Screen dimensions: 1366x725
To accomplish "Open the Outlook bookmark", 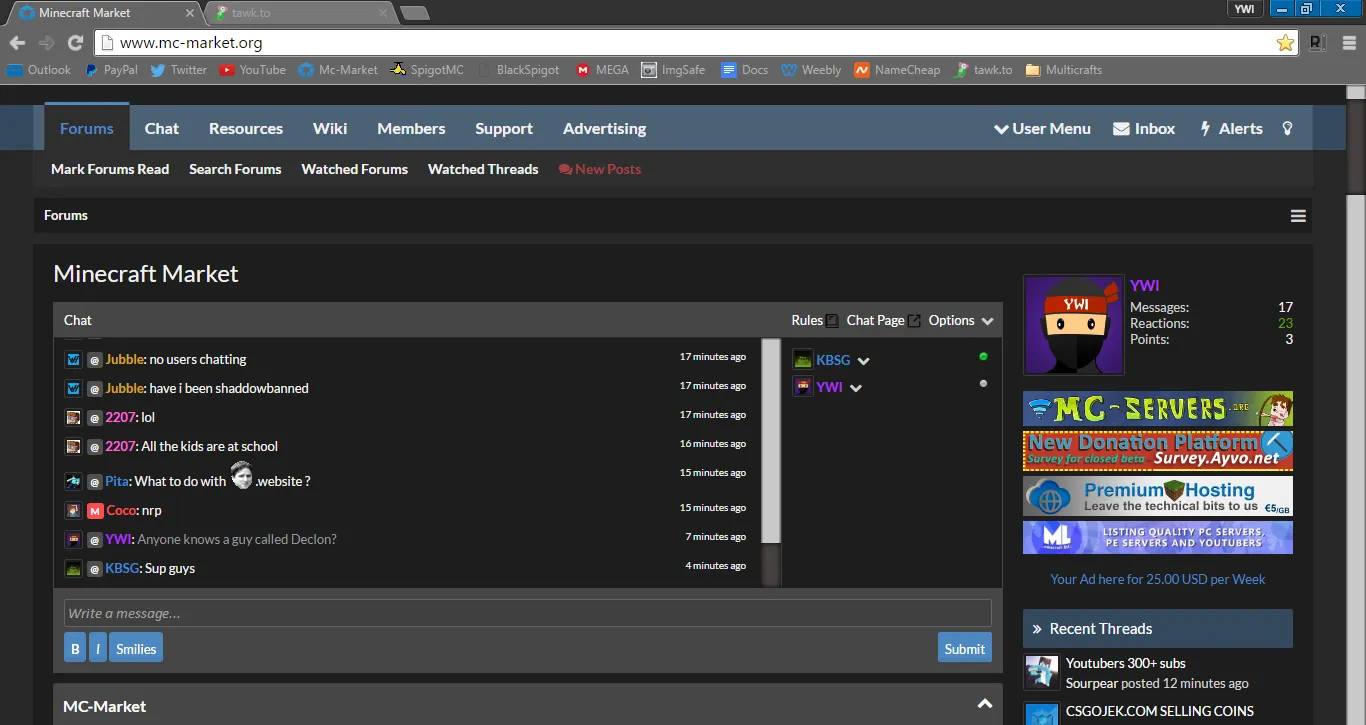I will click(39, 70).
